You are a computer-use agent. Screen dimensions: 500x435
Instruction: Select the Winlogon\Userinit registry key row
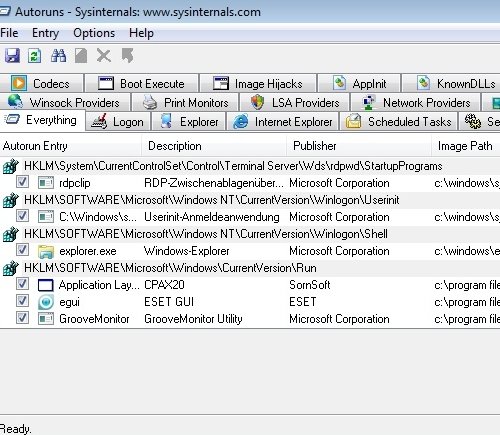pos(250,200)
